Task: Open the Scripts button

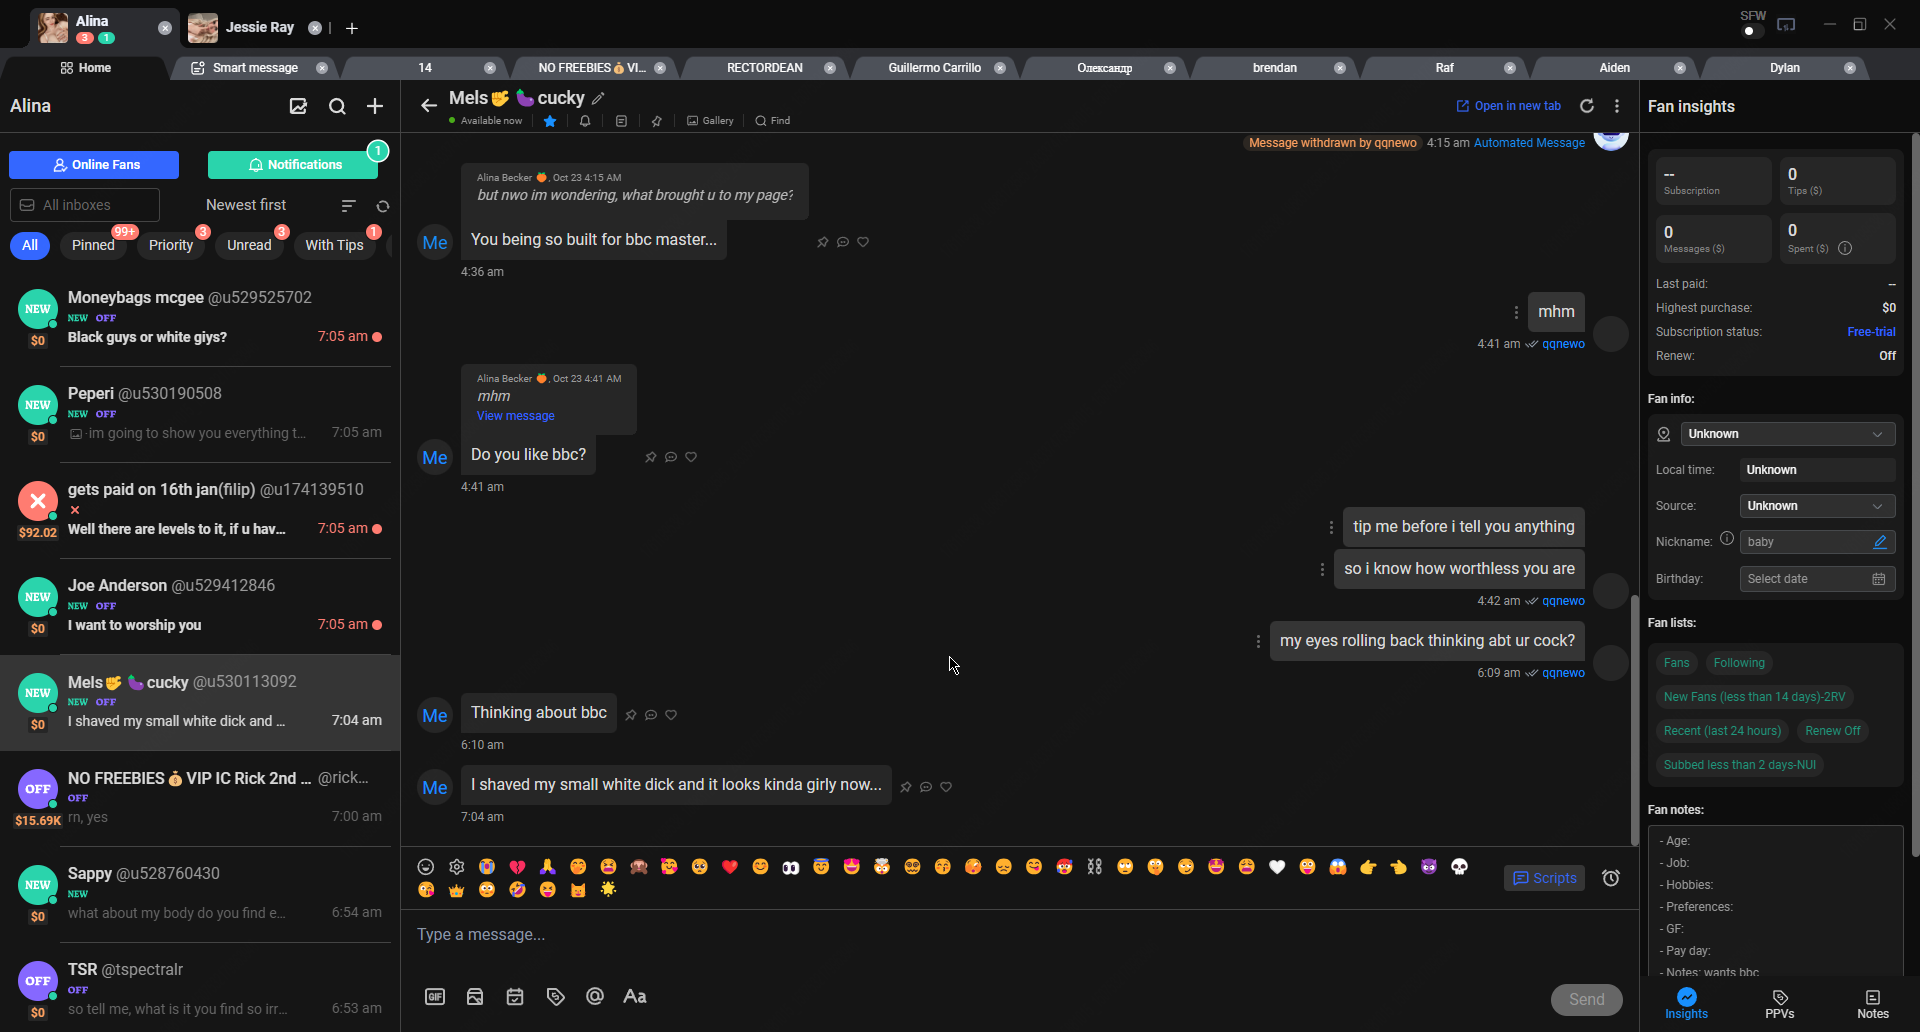Action: [x=1544, y=878]
